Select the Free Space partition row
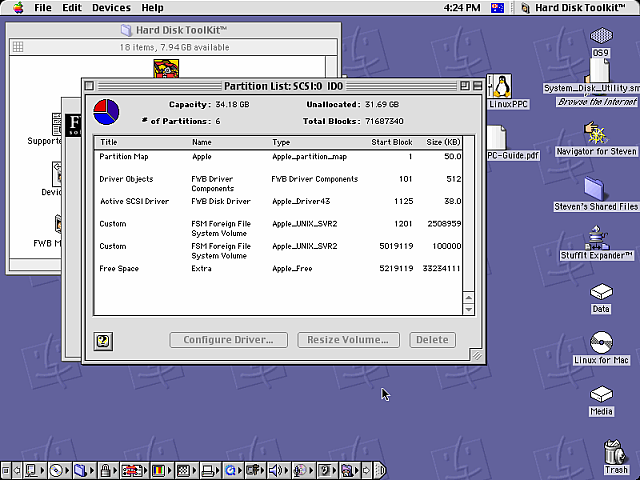This screenshot has height=480, width=640. [x=278, y=269]
